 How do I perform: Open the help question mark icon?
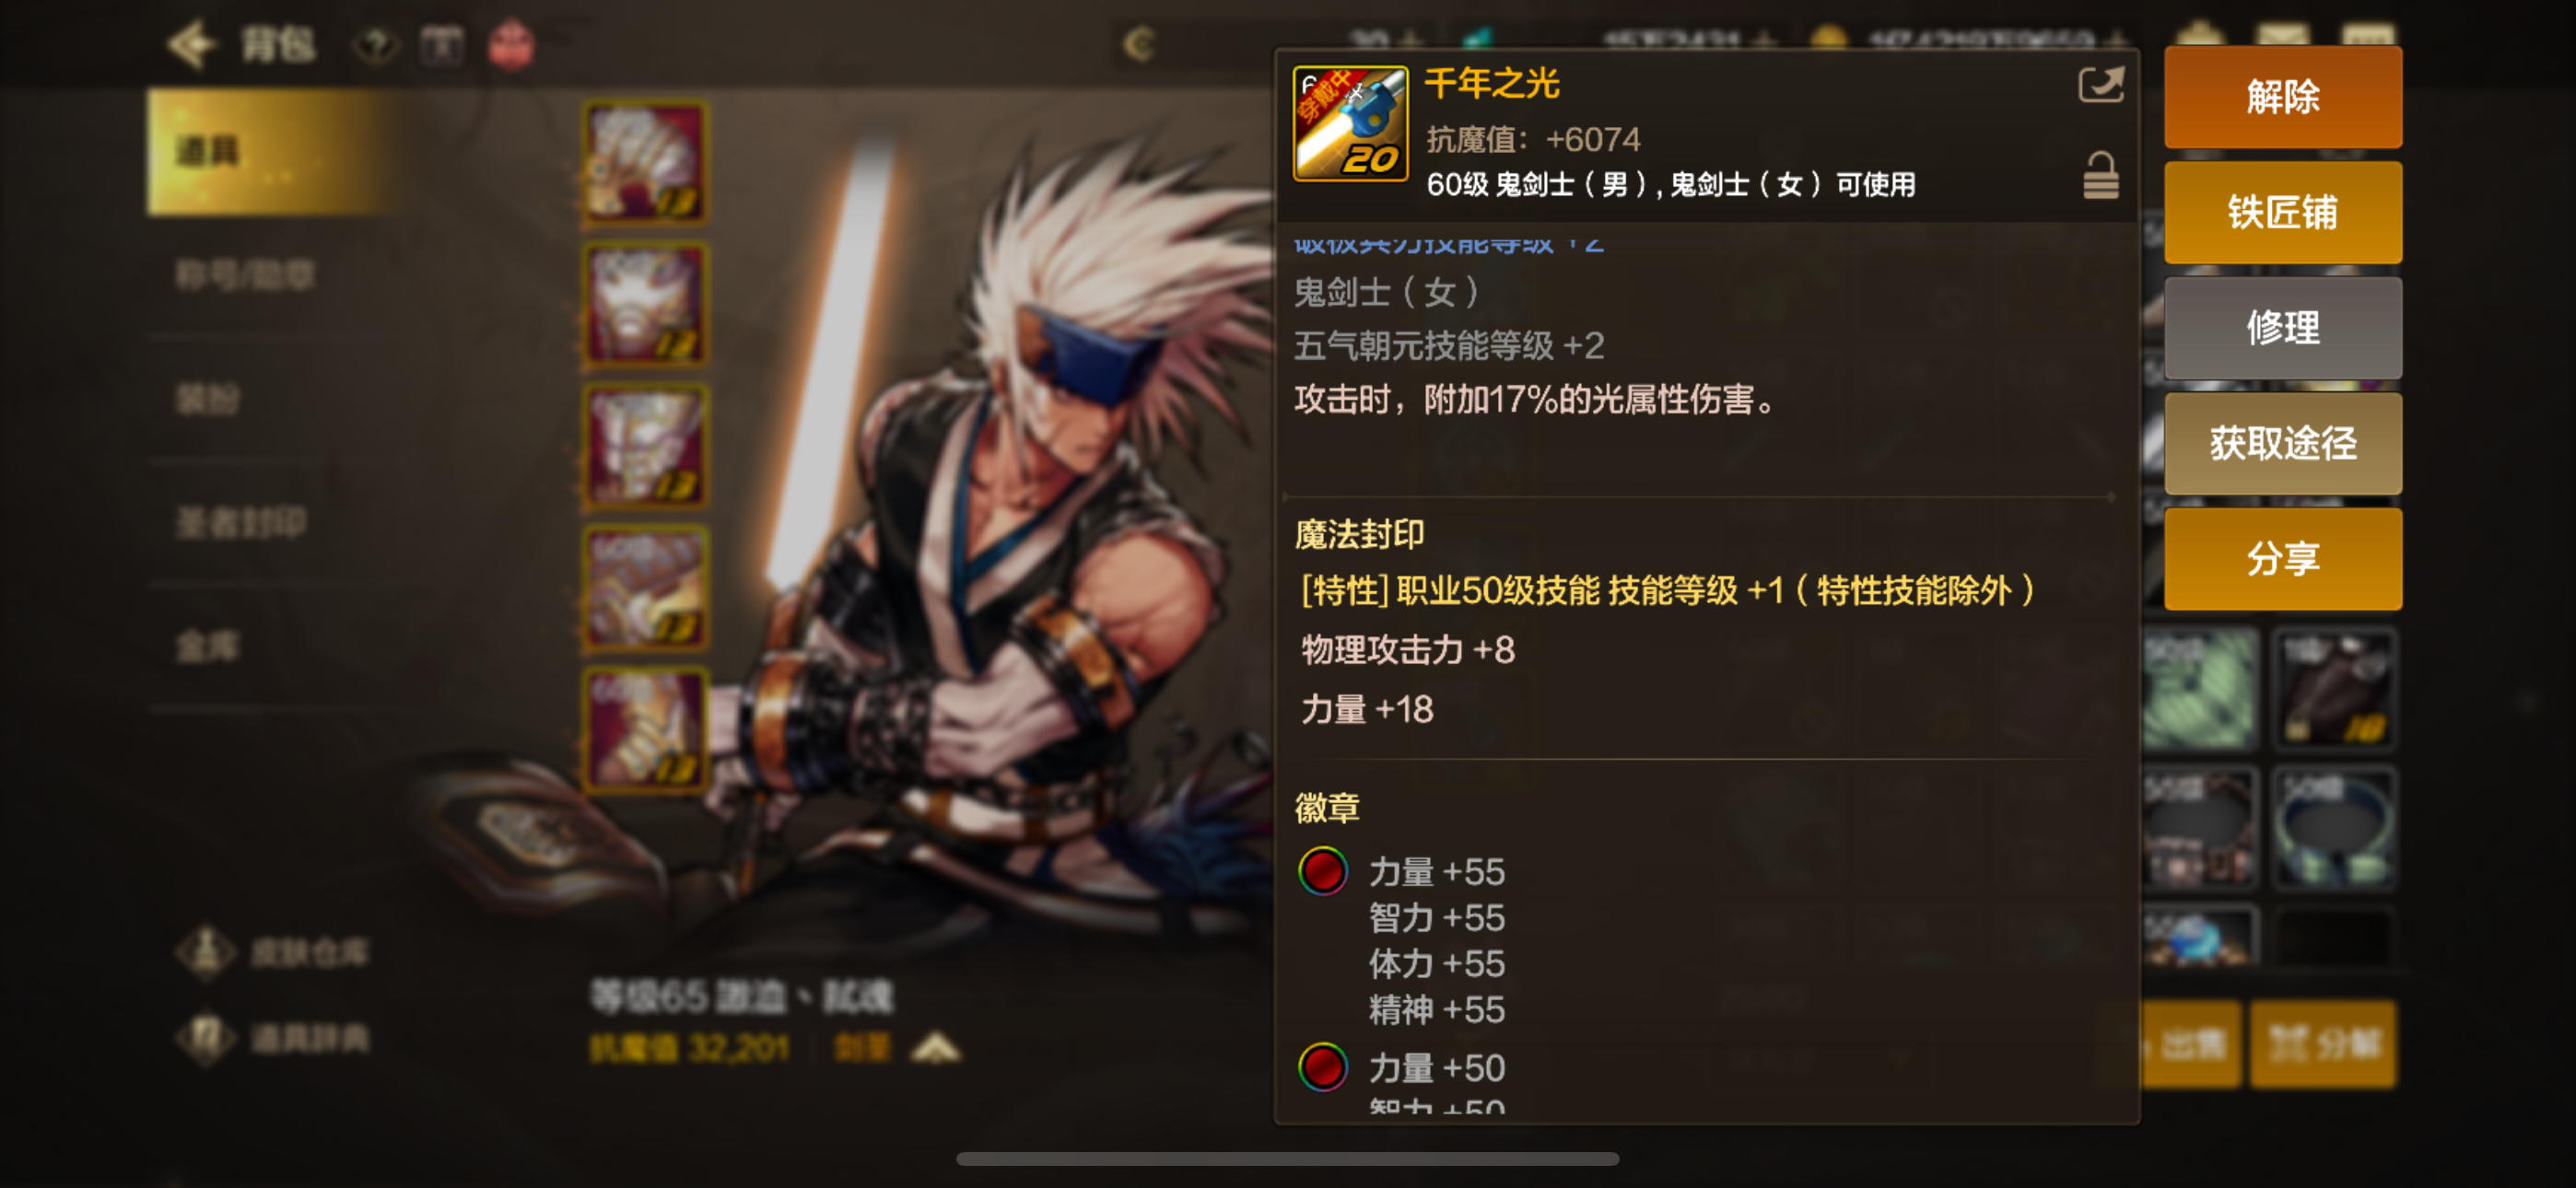point(375,46)
